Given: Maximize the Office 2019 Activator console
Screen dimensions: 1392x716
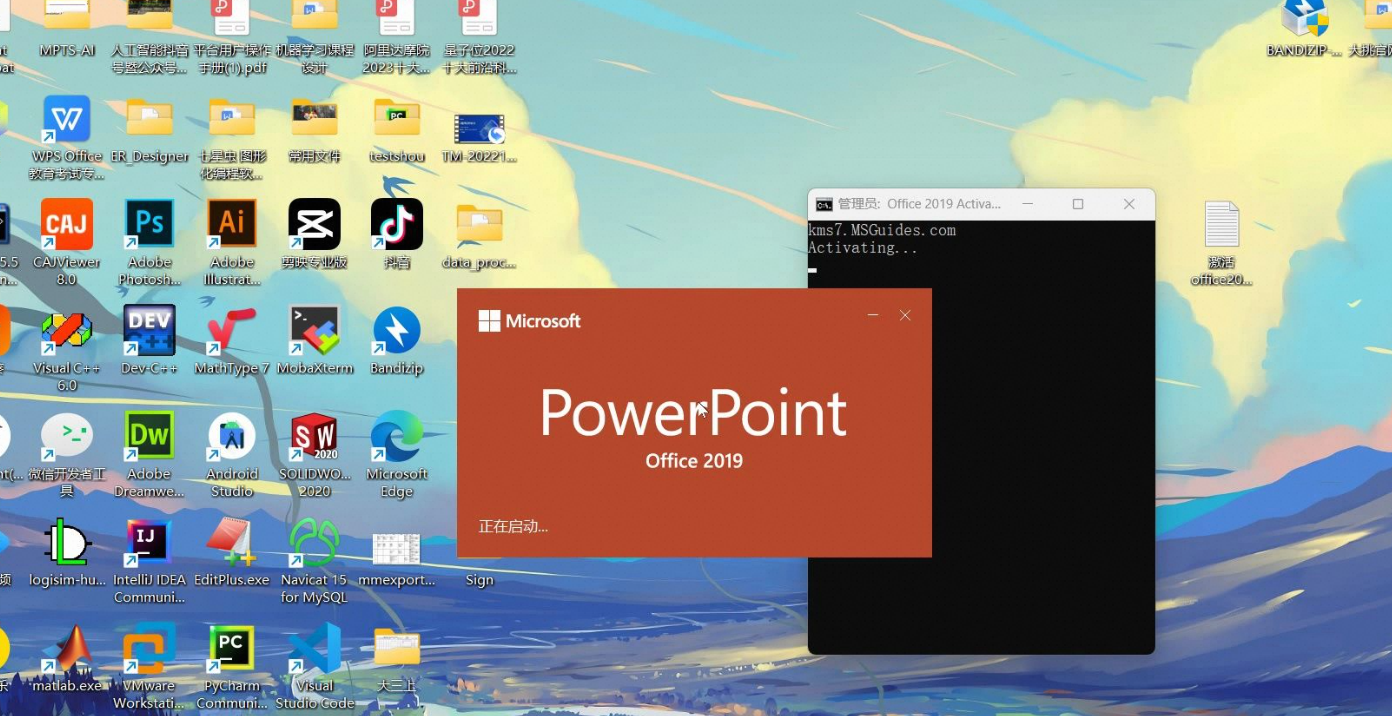Looking at the screenshot, I should pyautogui.click(x=1078, y=204).
